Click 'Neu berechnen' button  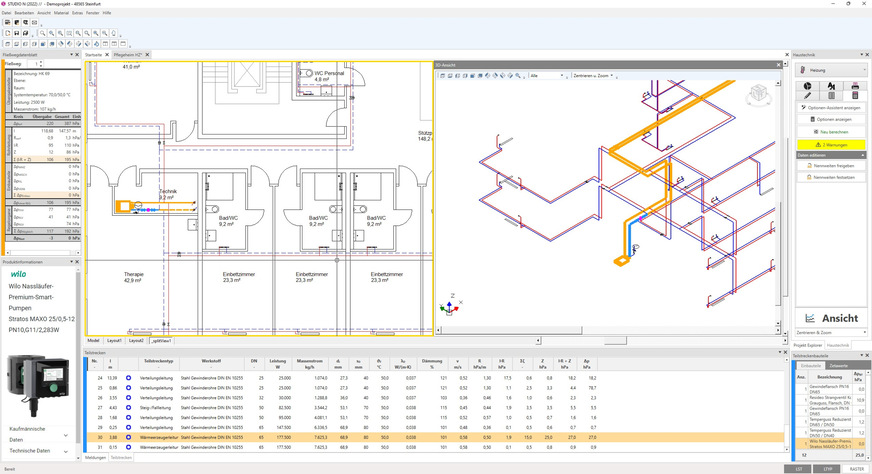832,131
